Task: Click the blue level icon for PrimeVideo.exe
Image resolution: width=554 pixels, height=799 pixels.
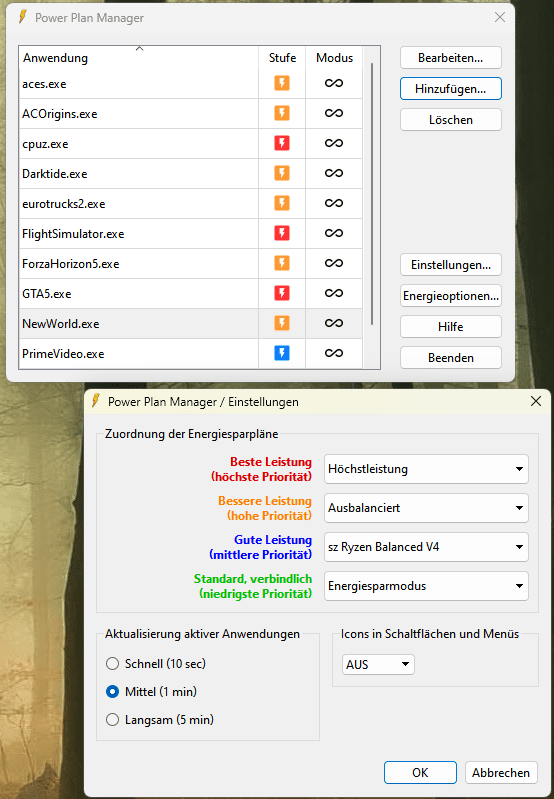Action: [282, 353]
